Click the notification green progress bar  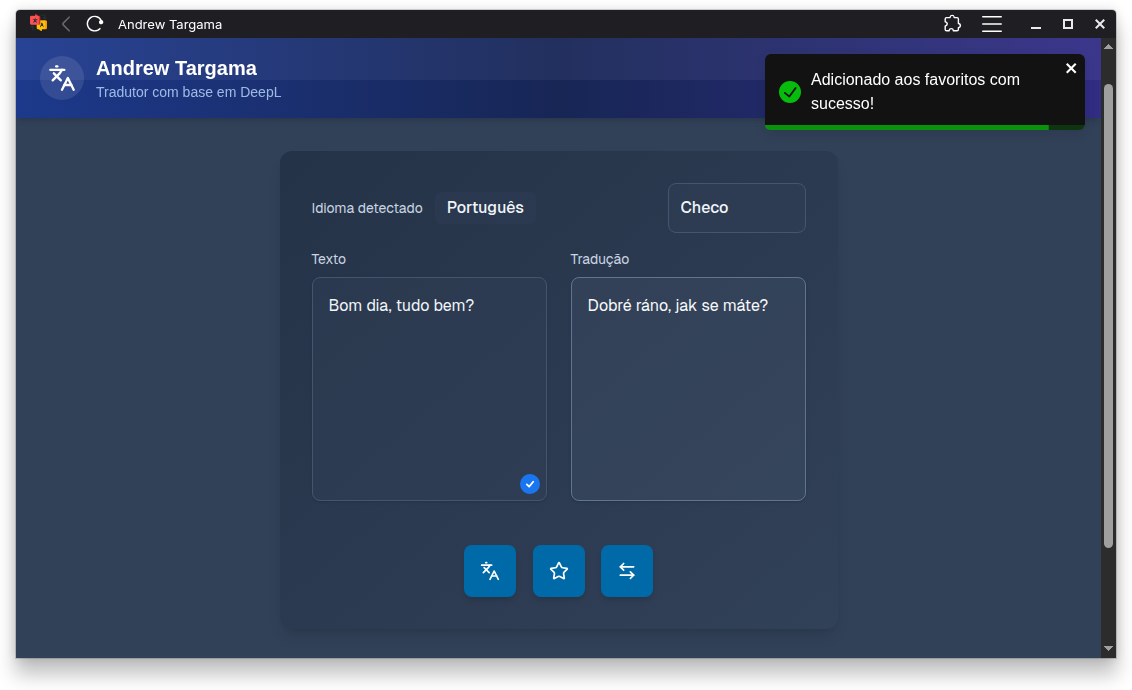point(906,127)
